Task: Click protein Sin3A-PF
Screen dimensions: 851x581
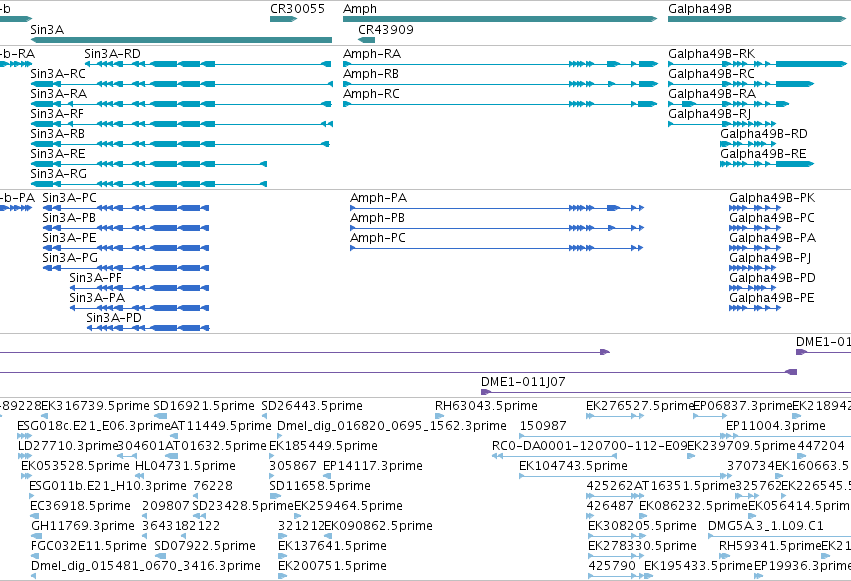Action: (139, 289)
